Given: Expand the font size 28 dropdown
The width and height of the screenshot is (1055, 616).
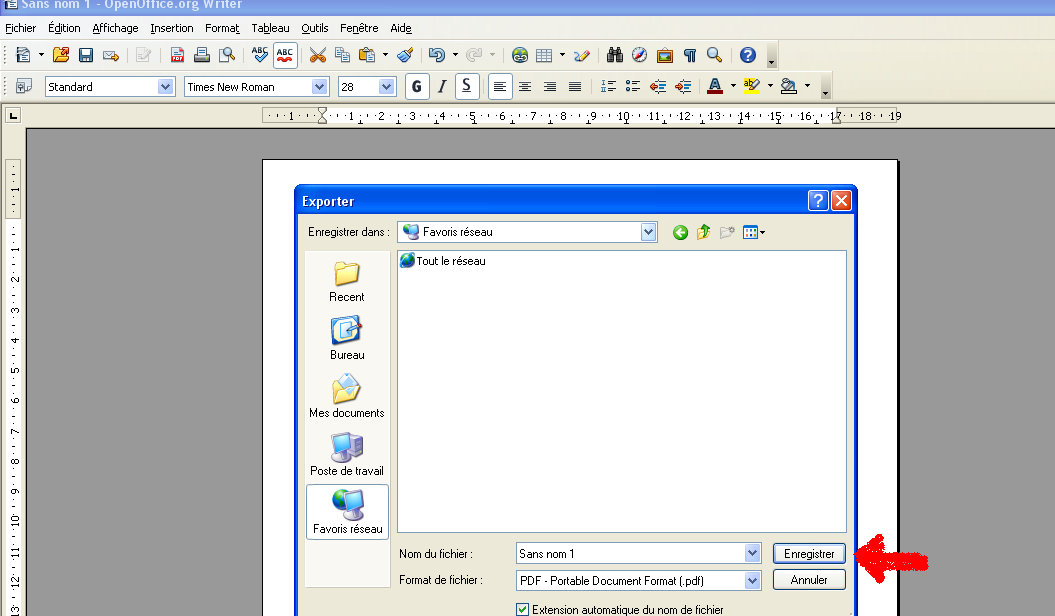Looking at the screenshot, I should [x=386, y=87].
